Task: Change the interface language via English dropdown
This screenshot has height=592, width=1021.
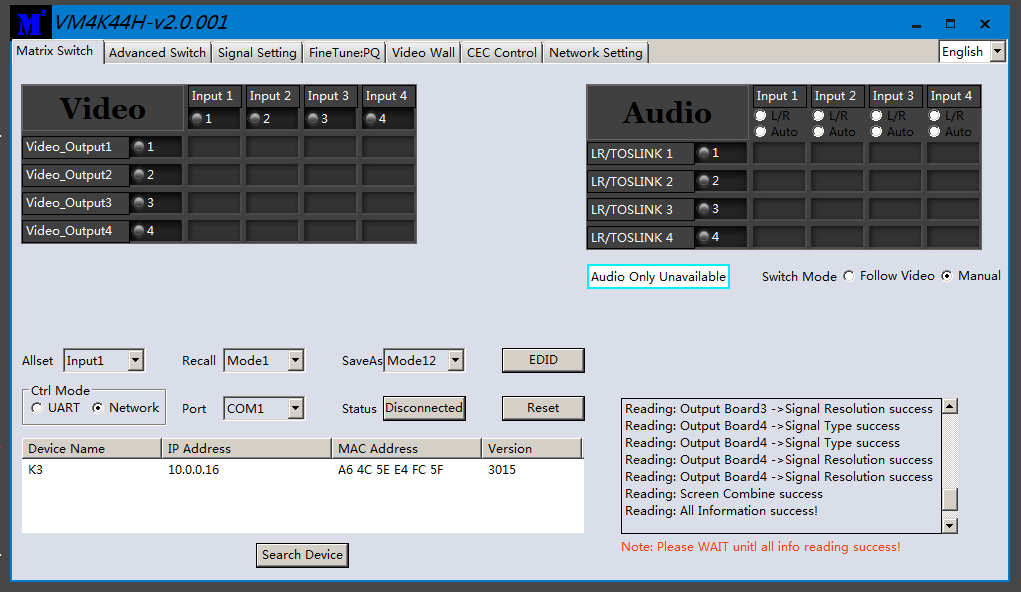Action: (995, 50)
